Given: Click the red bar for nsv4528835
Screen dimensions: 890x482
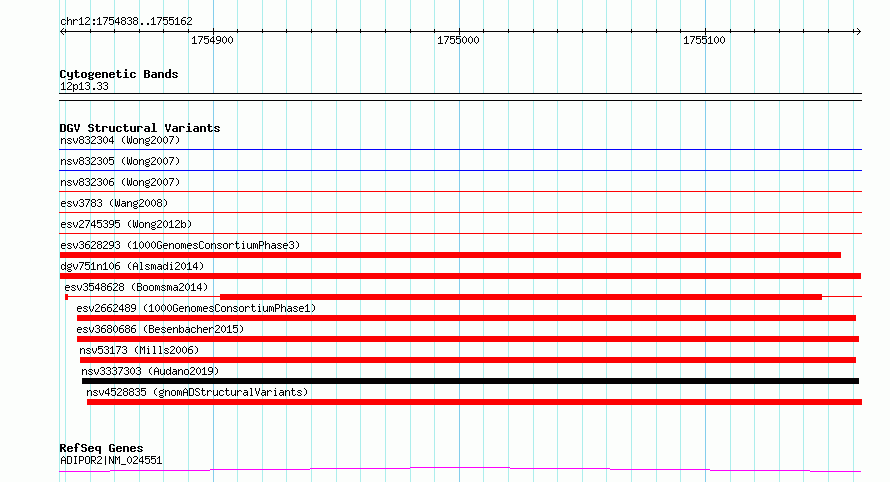Looking at the screenshot, I should coord(474,402).
